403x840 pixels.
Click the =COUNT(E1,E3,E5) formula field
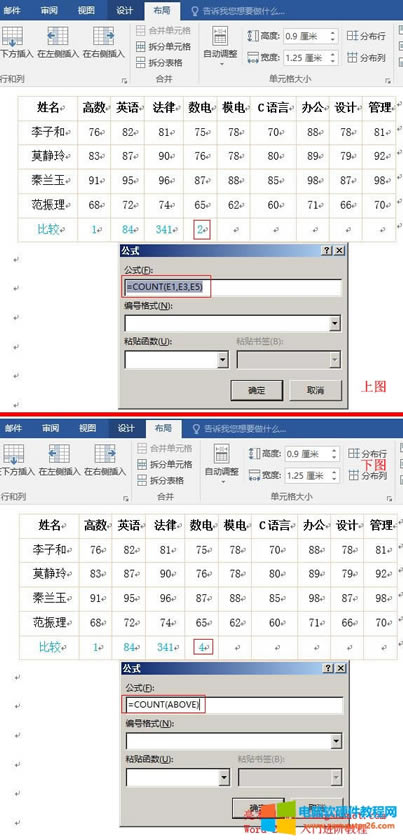(x=233, y=287)
